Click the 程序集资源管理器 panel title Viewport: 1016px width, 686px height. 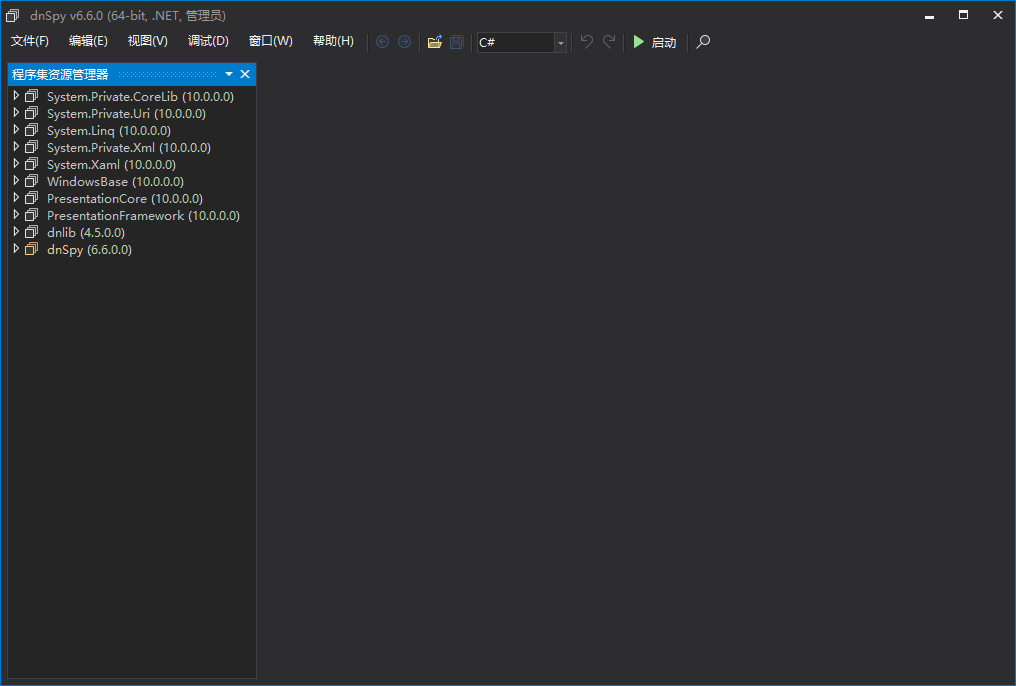60,74
